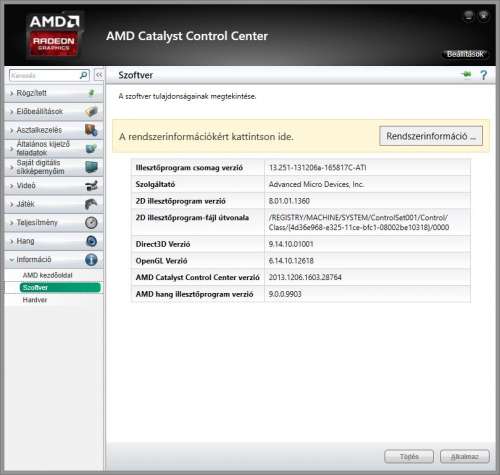The height and width of the screenshot is (475, 500).
Task: Expand the Előbeállítások section
Action: click(x=54, y=111)
